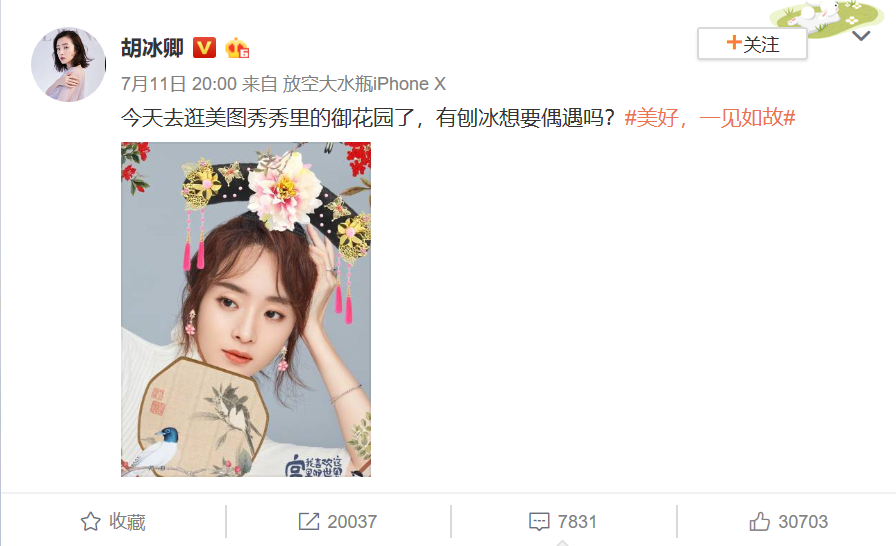Enlarge the posted portrait photo

point(246,310)
